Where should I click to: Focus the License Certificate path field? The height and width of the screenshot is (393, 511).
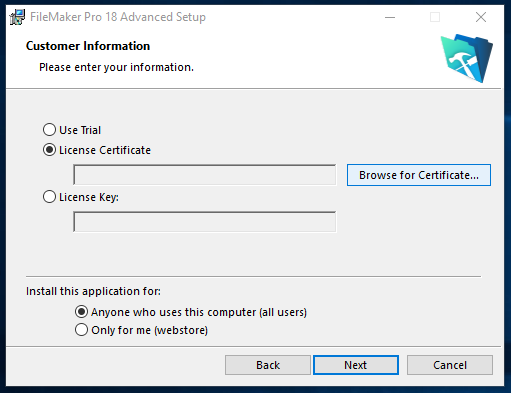pos(205,175)
